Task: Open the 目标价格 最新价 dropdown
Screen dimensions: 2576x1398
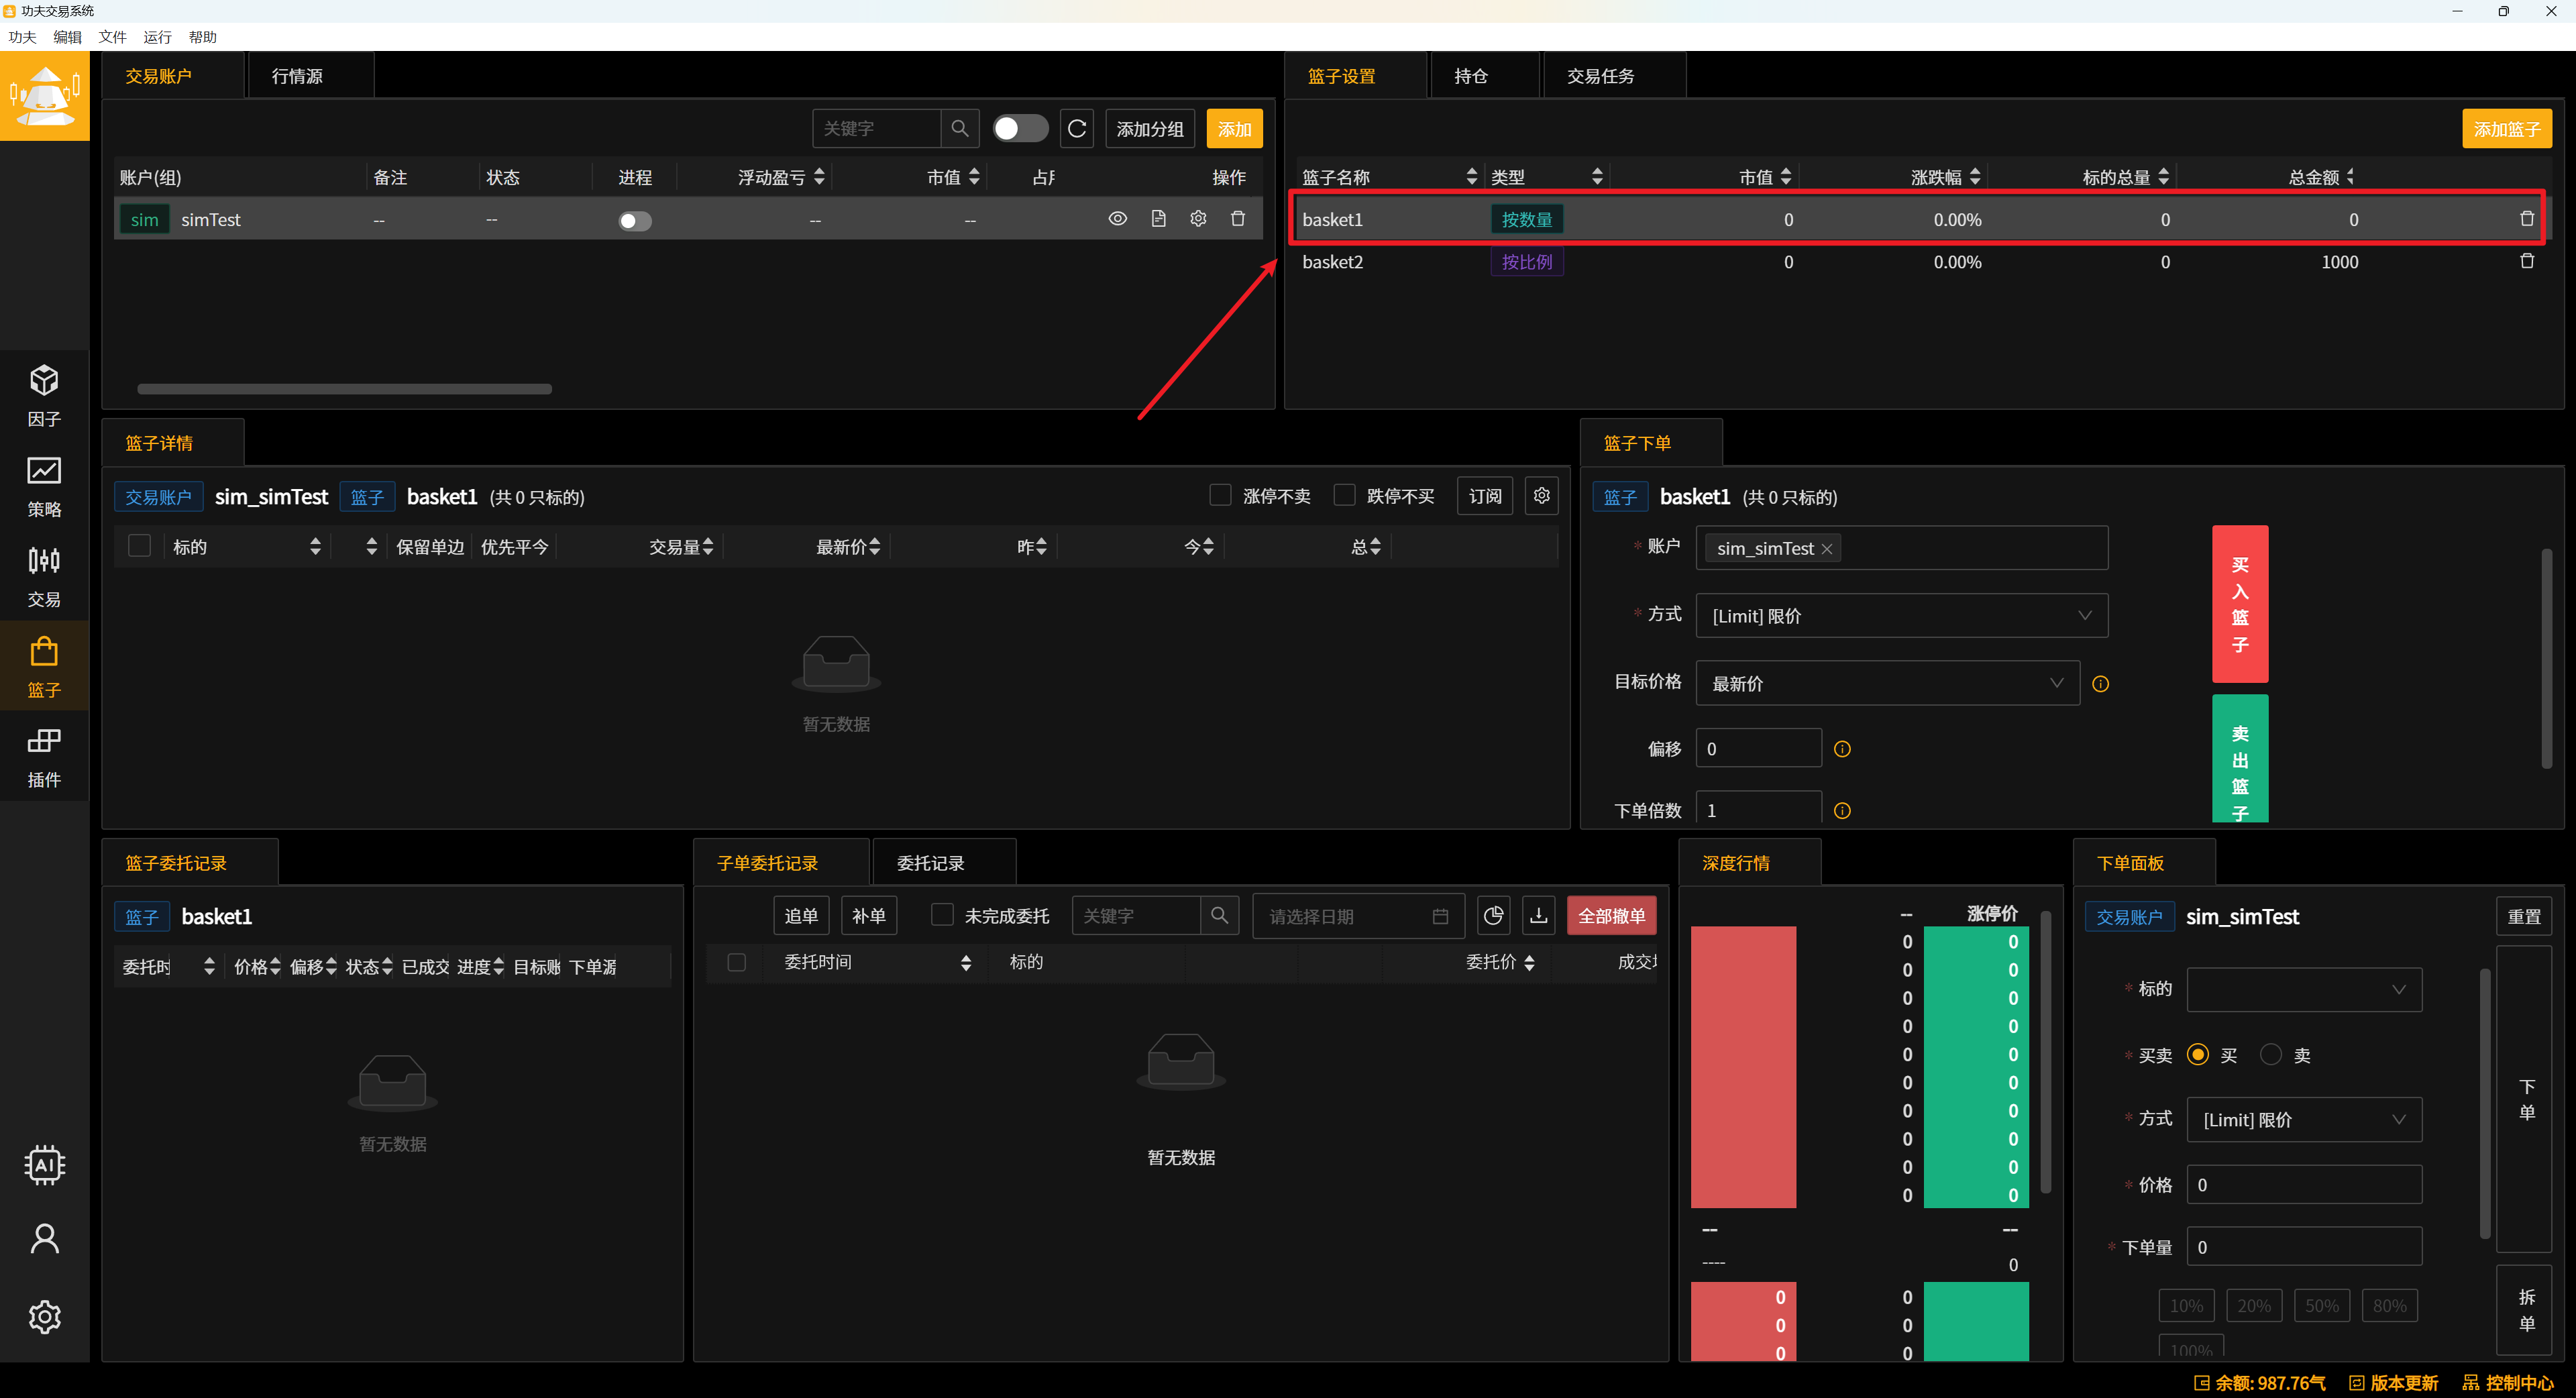Action: tap(1887, 684)
